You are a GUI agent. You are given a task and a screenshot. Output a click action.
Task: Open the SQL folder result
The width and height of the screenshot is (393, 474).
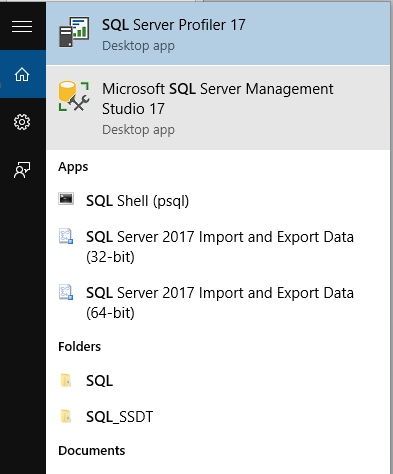218,380
